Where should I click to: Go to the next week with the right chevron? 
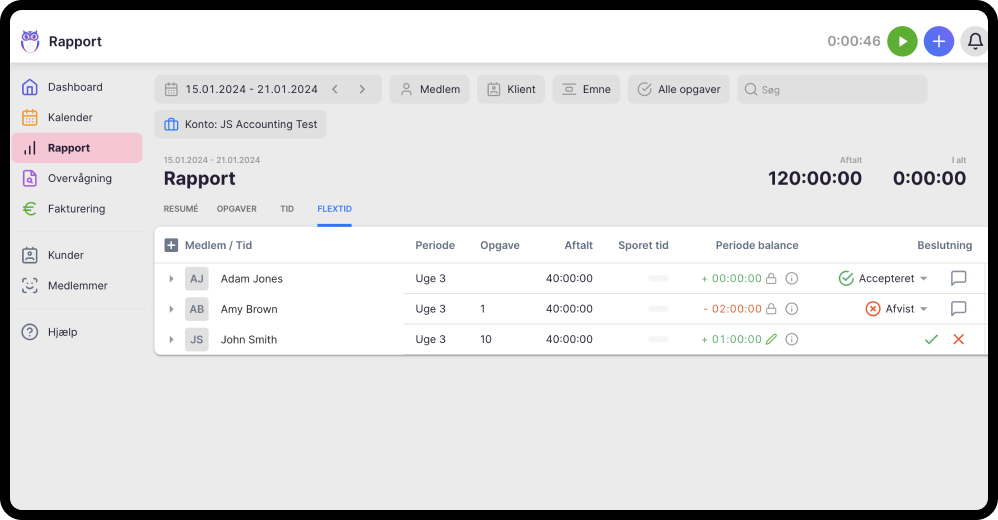click(362, 89)
